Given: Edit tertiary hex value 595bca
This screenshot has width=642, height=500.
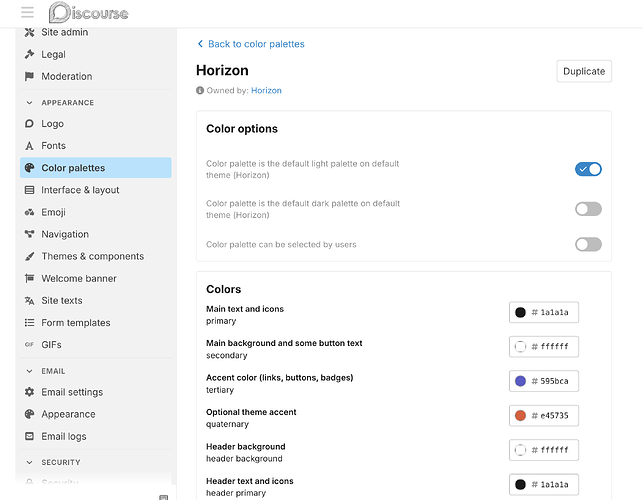Looking at the screenshot, I should [x=554, y=381].
